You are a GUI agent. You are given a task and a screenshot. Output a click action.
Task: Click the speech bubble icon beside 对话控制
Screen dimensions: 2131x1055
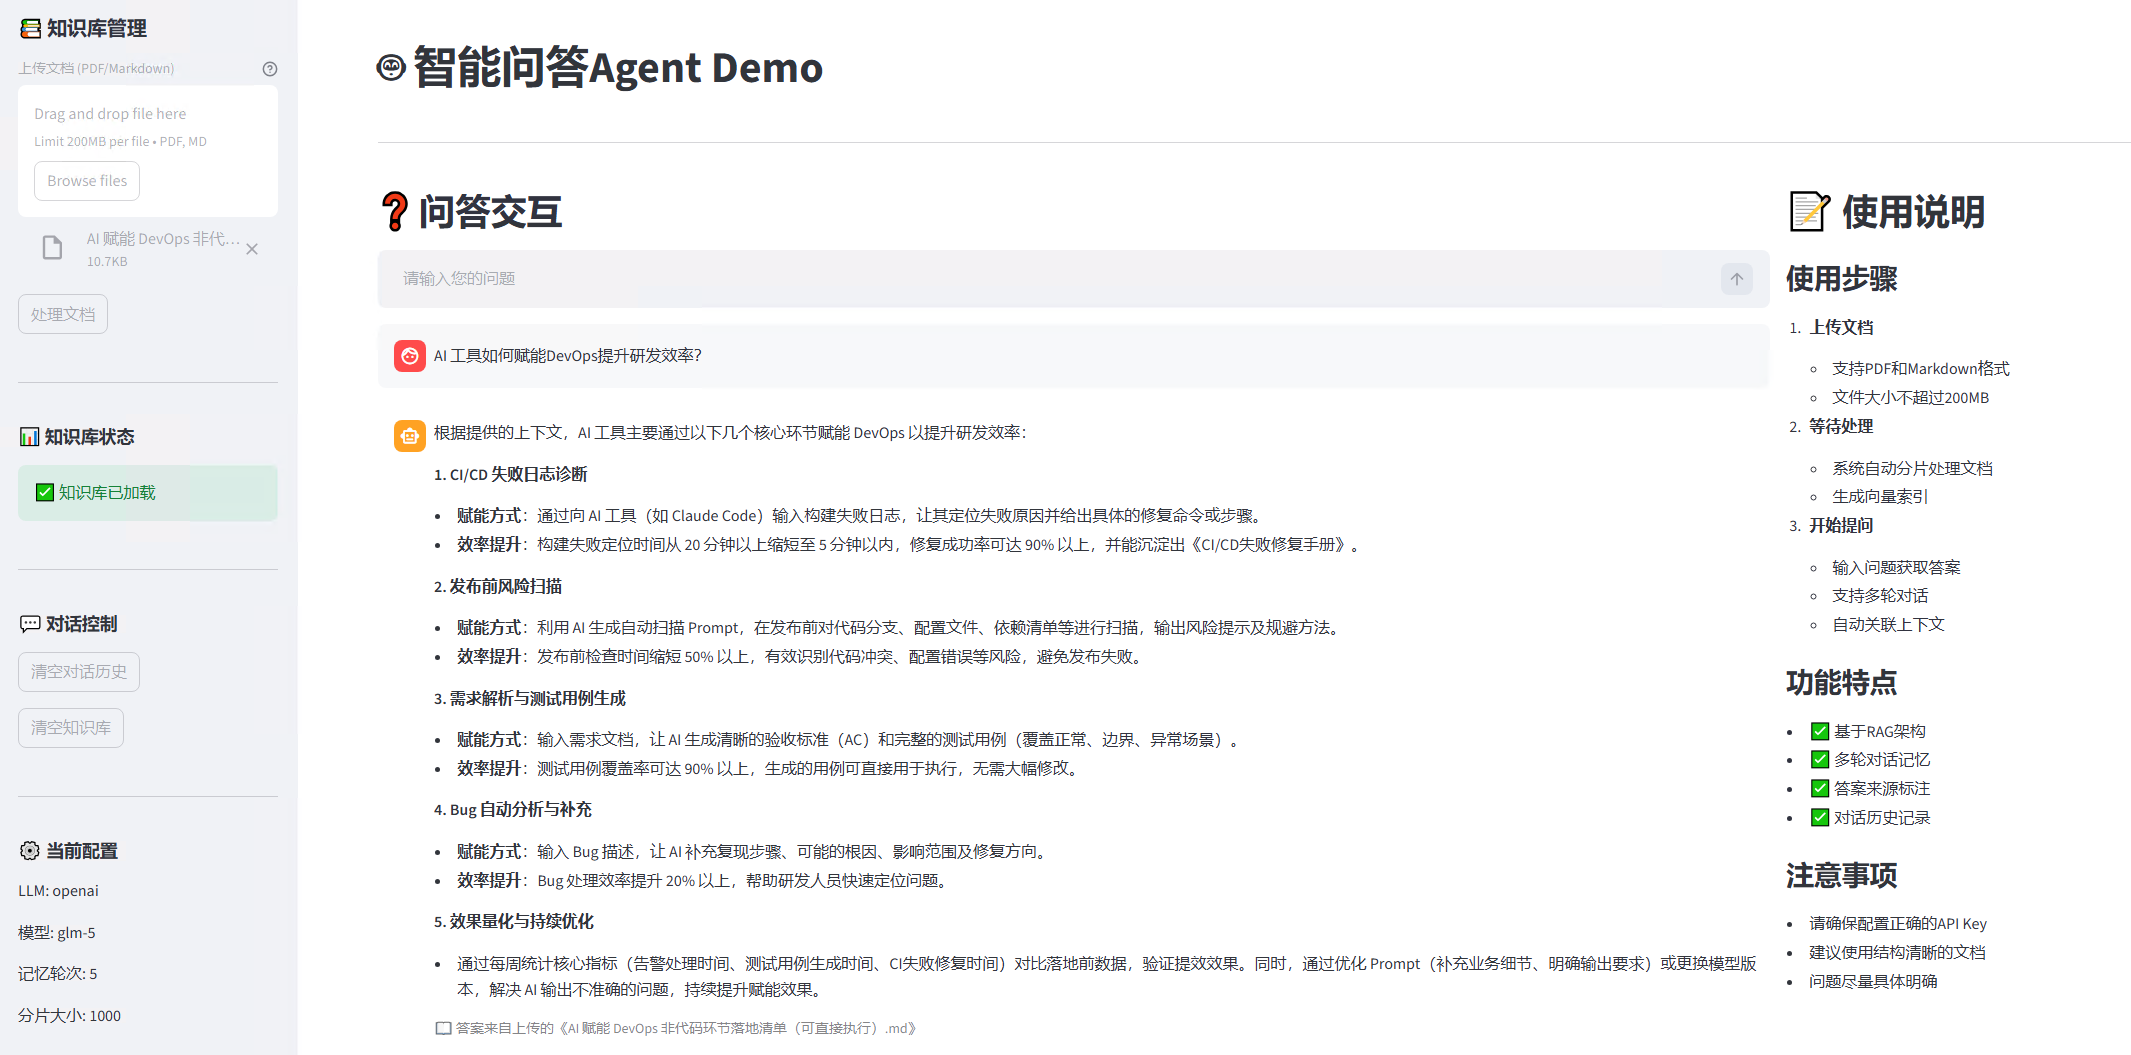(29, 624)
